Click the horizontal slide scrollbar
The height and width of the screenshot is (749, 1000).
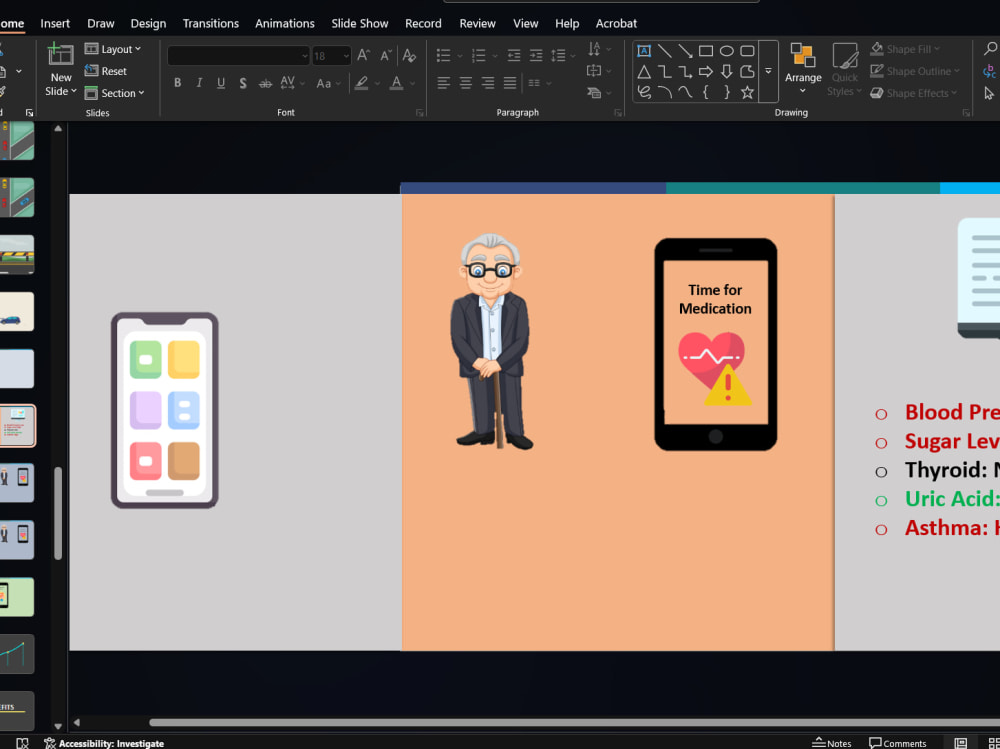click(574, 722)
